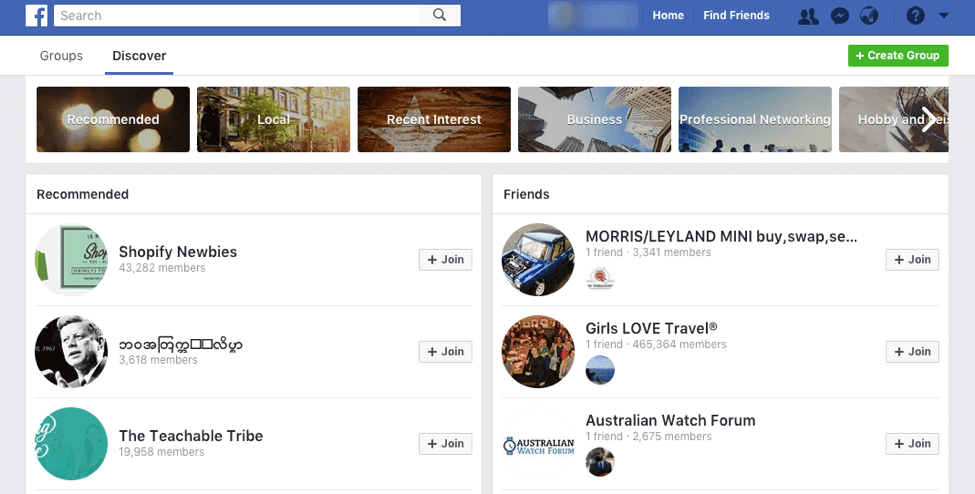Click the Recommended section heading
The image size is (975, 494).
coord(83,194)
